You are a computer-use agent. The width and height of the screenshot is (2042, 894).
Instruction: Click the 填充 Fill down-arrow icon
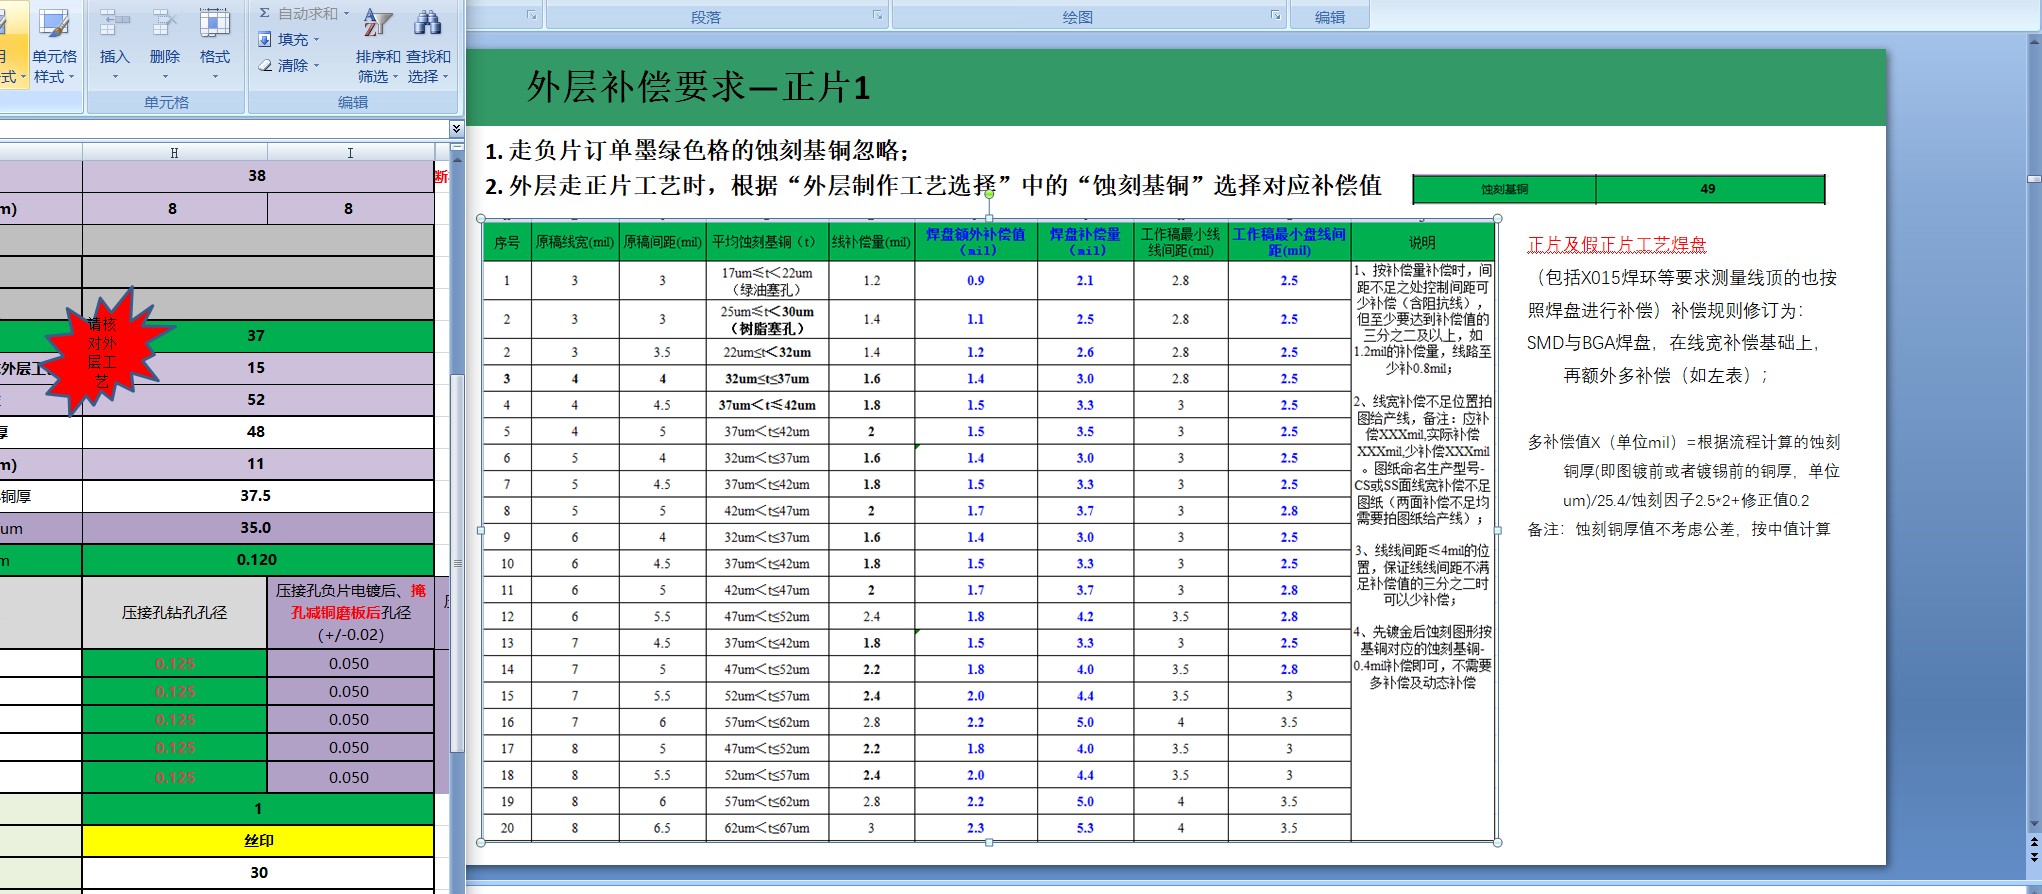click(x=265, y=39)
